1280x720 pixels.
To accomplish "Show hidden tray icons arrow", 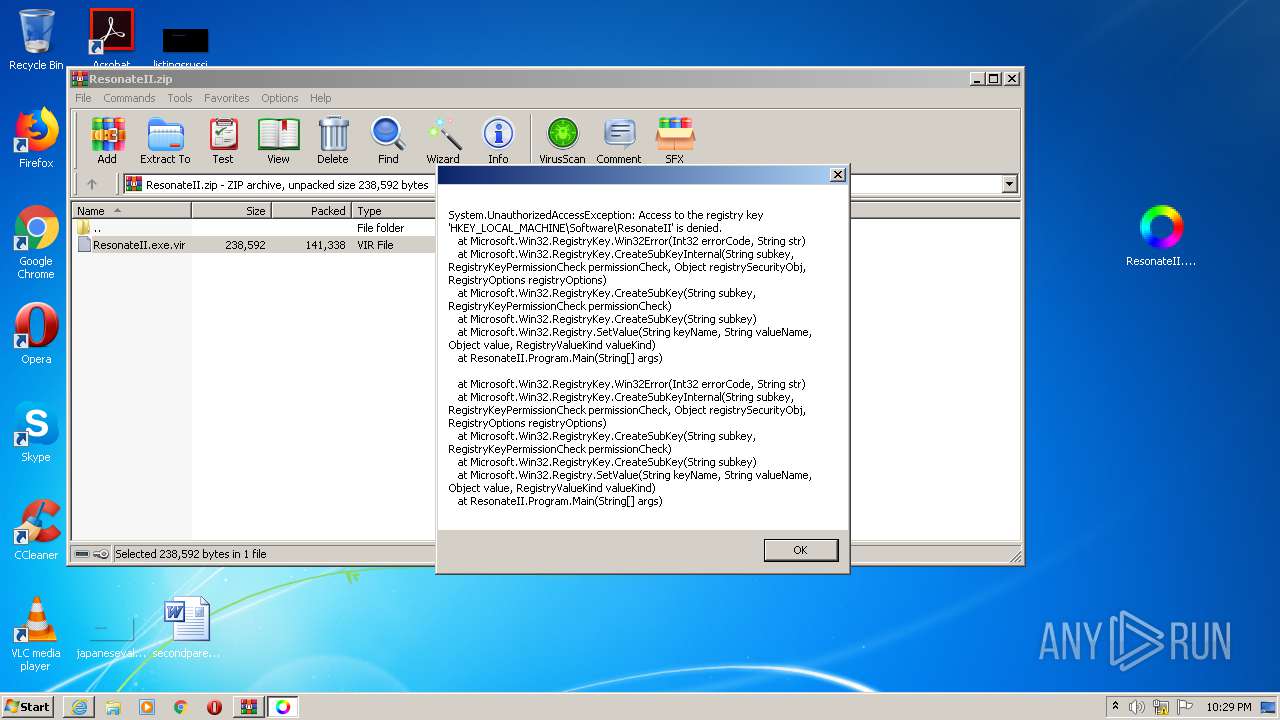I will tap(1115, 707).
